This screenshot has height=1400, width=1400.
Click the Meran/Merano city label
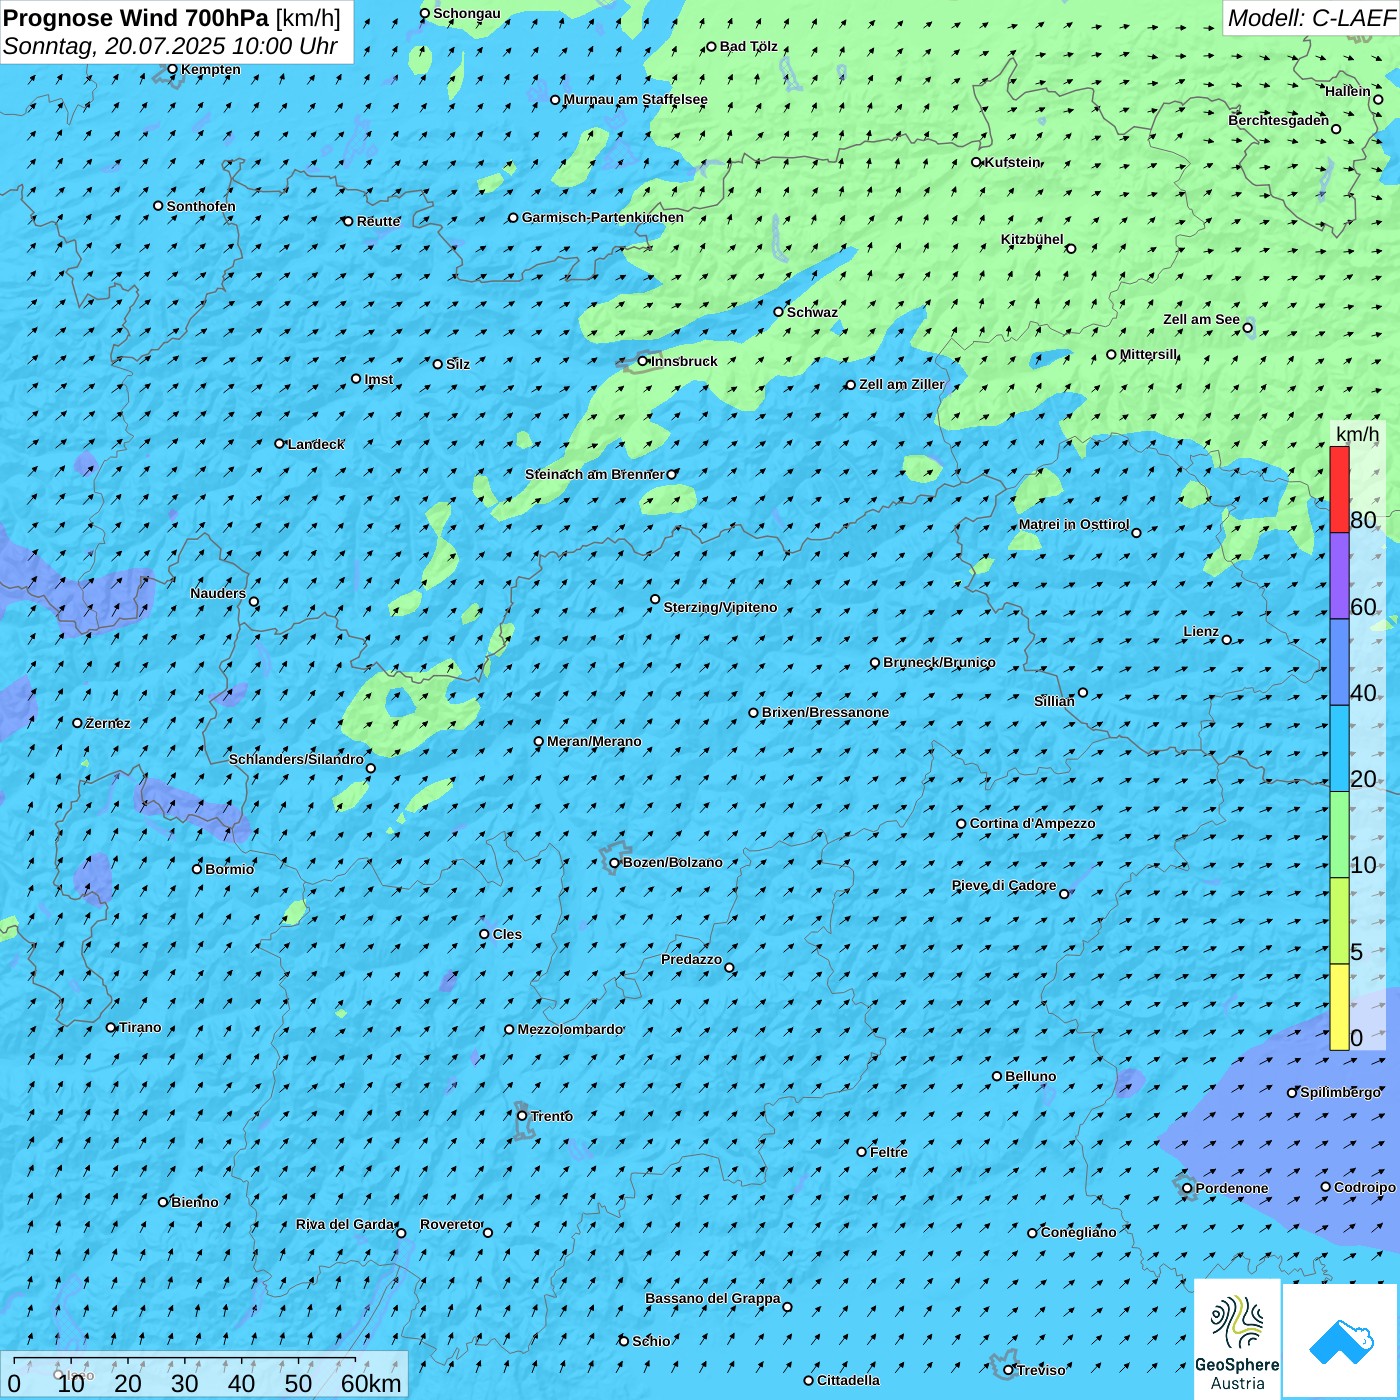tap(594, 741)
